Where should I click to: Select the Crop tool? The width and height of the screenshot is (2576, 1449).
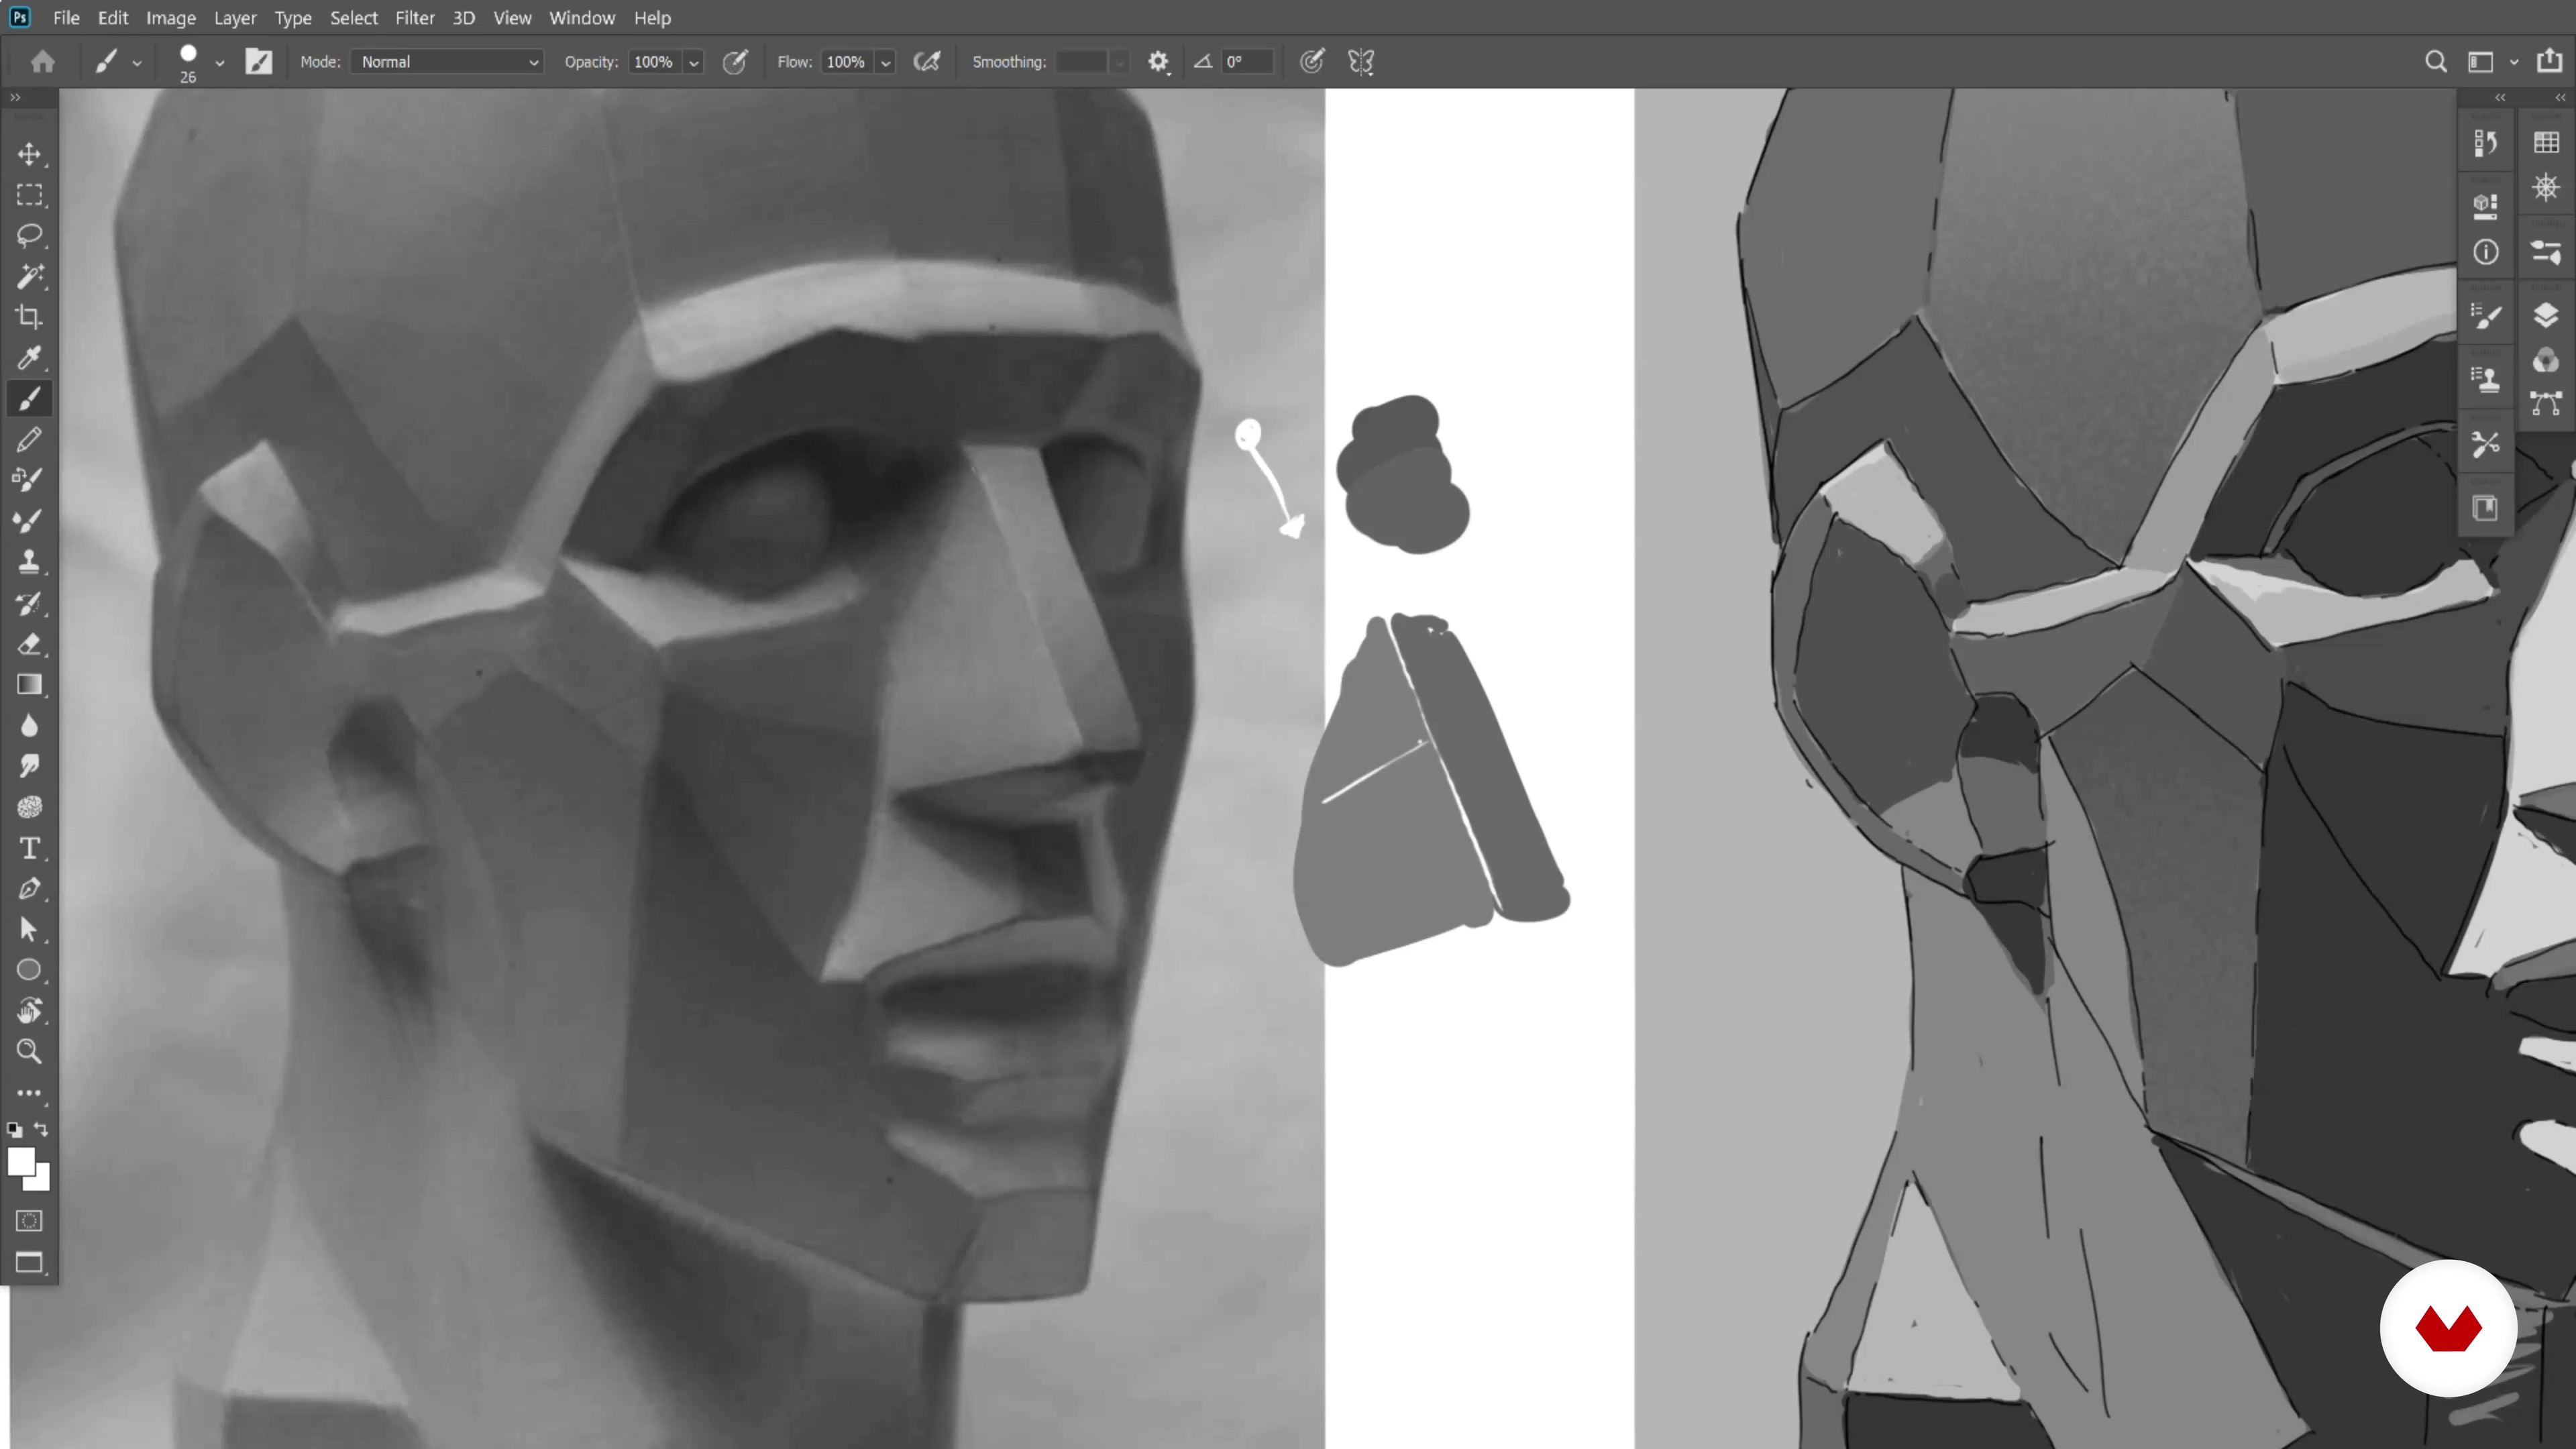(x=29, y=317)
